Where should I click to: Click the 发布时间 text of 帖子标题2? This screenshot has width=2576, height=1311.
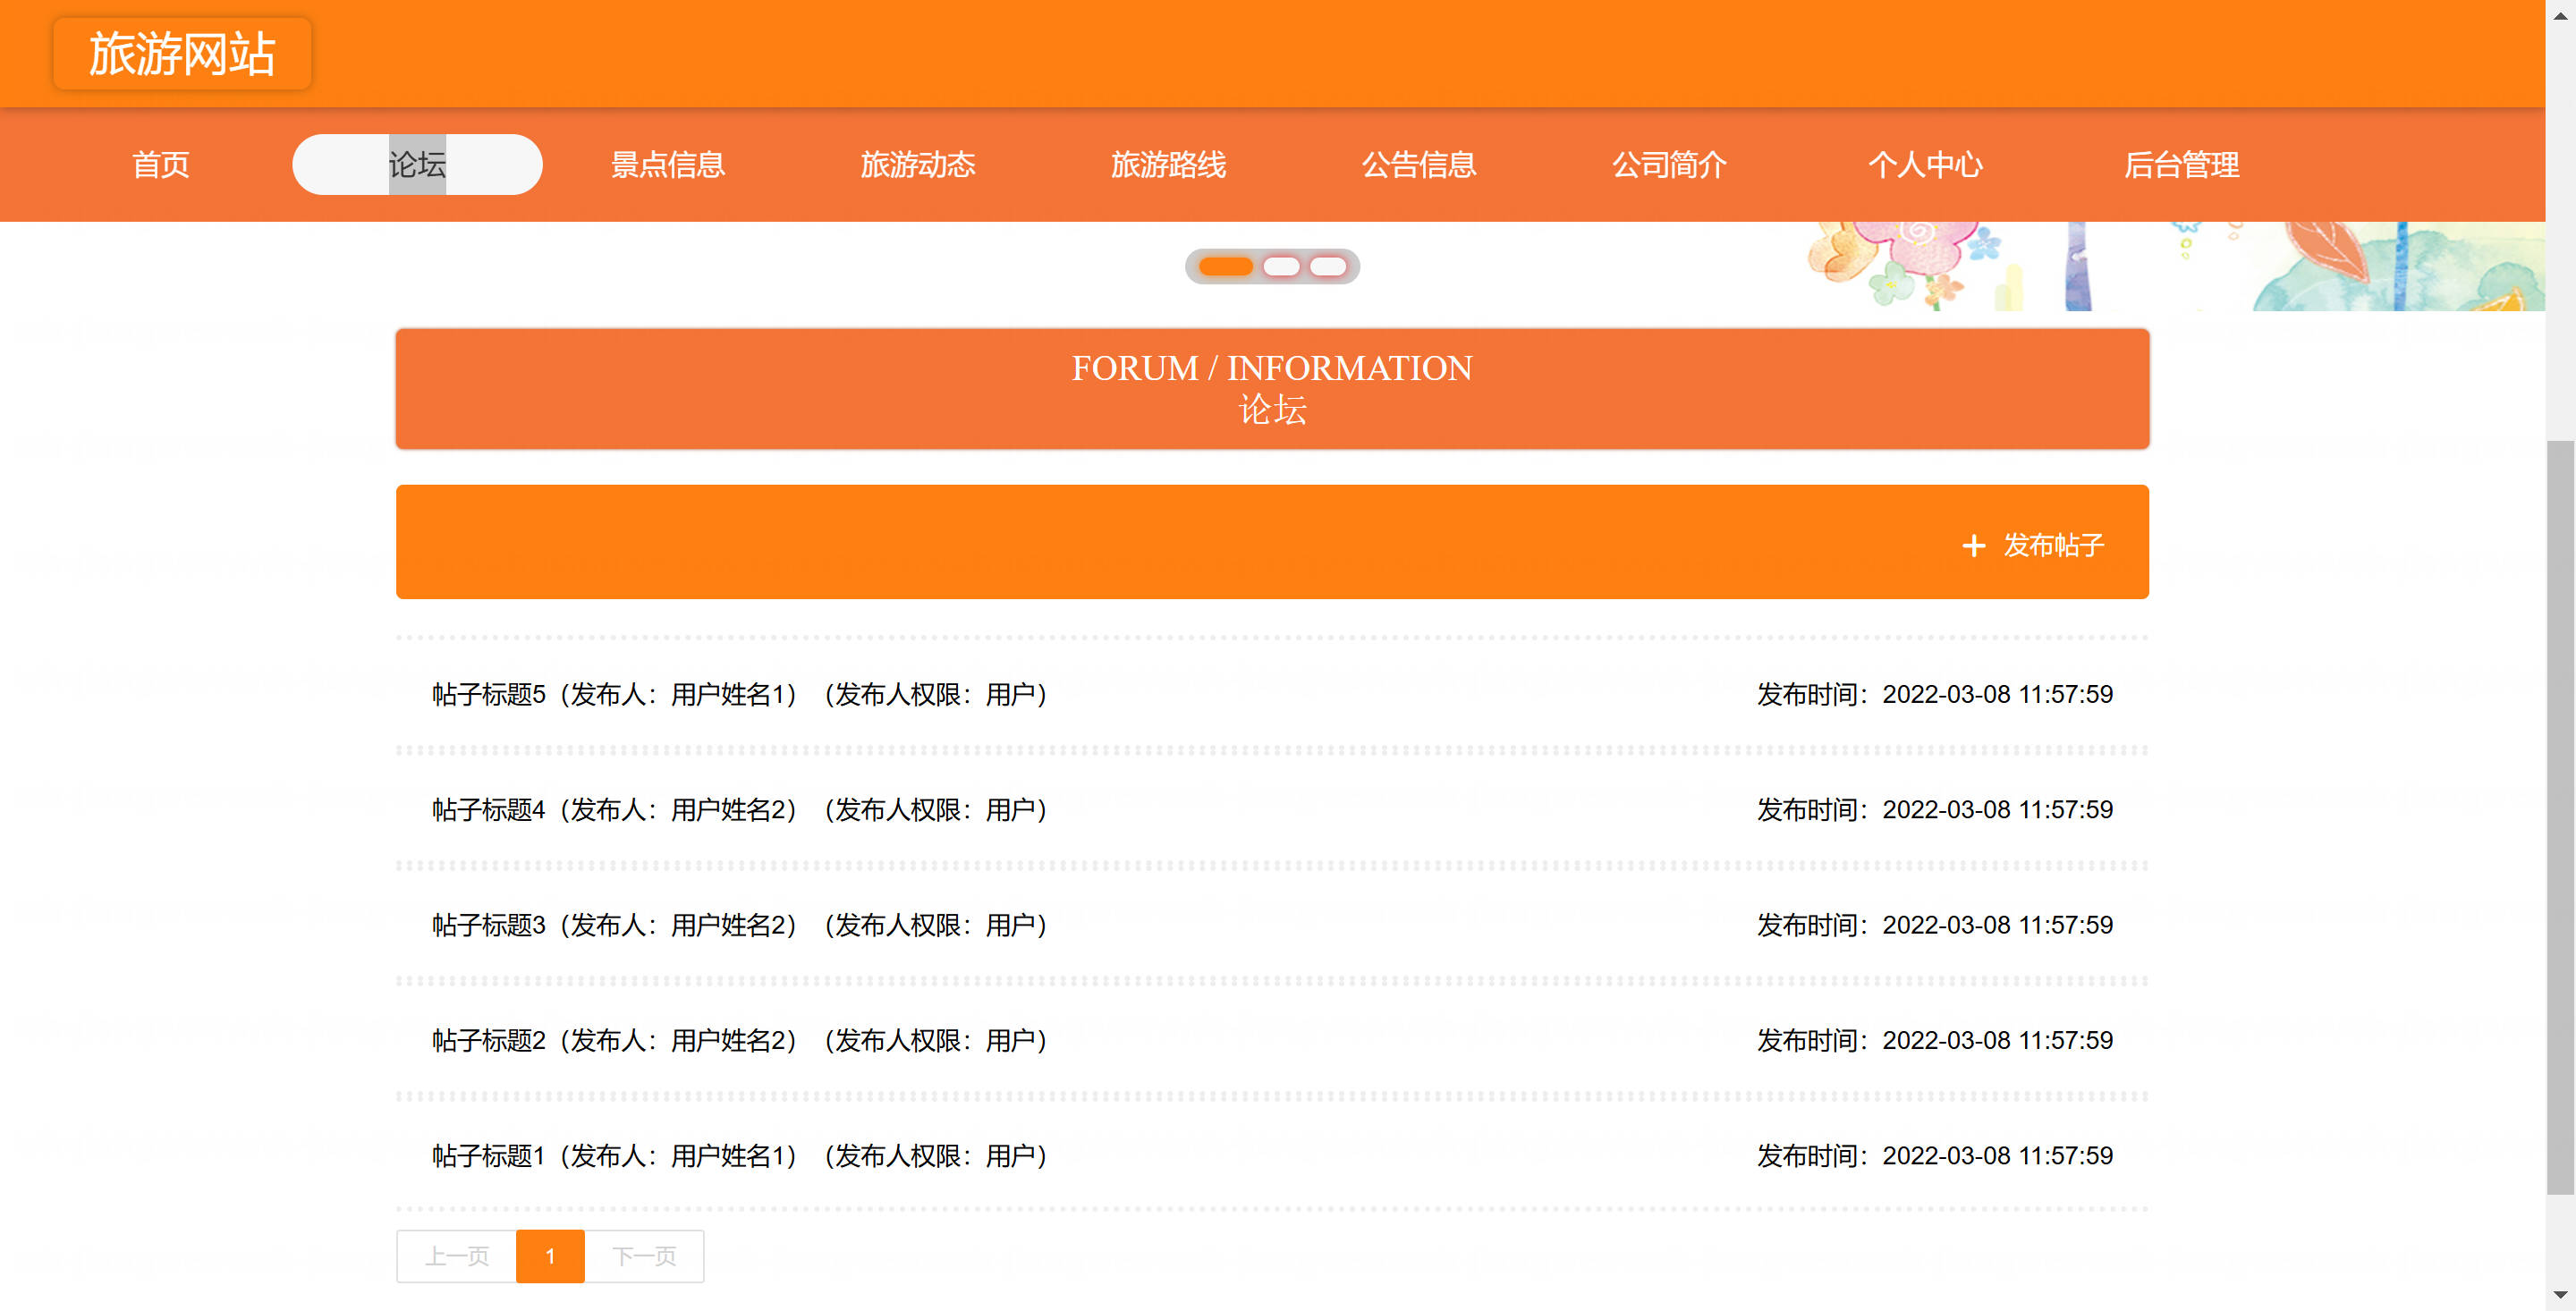[x=1935, y=1040]
